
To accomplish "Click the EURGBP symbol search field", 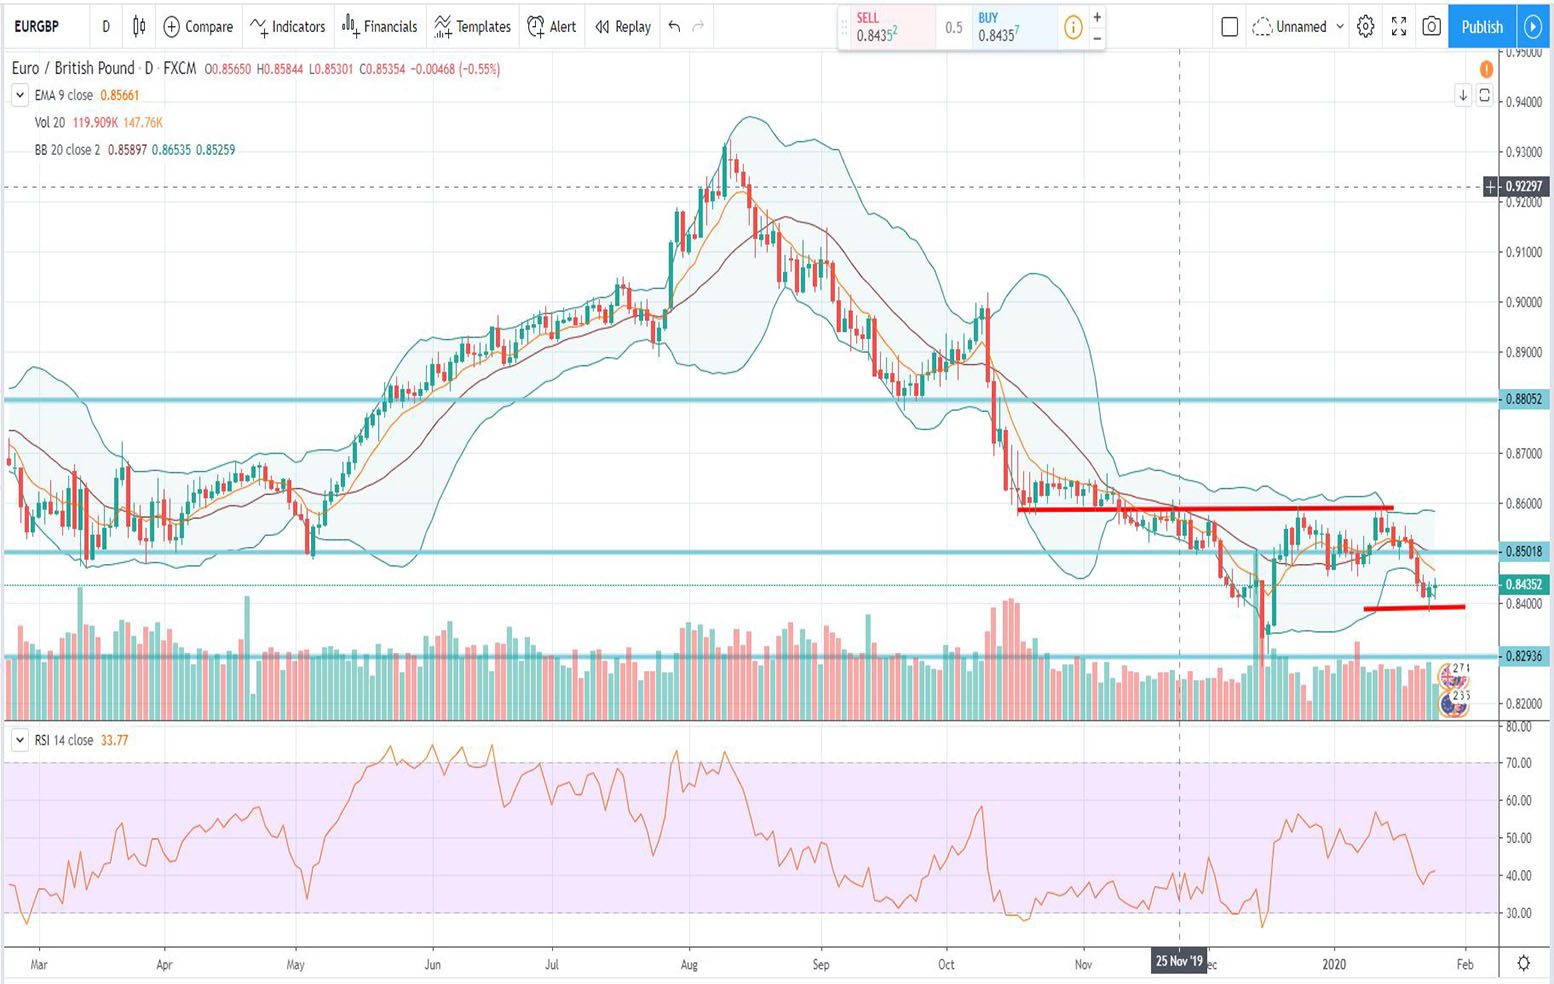I will point(38,27).
